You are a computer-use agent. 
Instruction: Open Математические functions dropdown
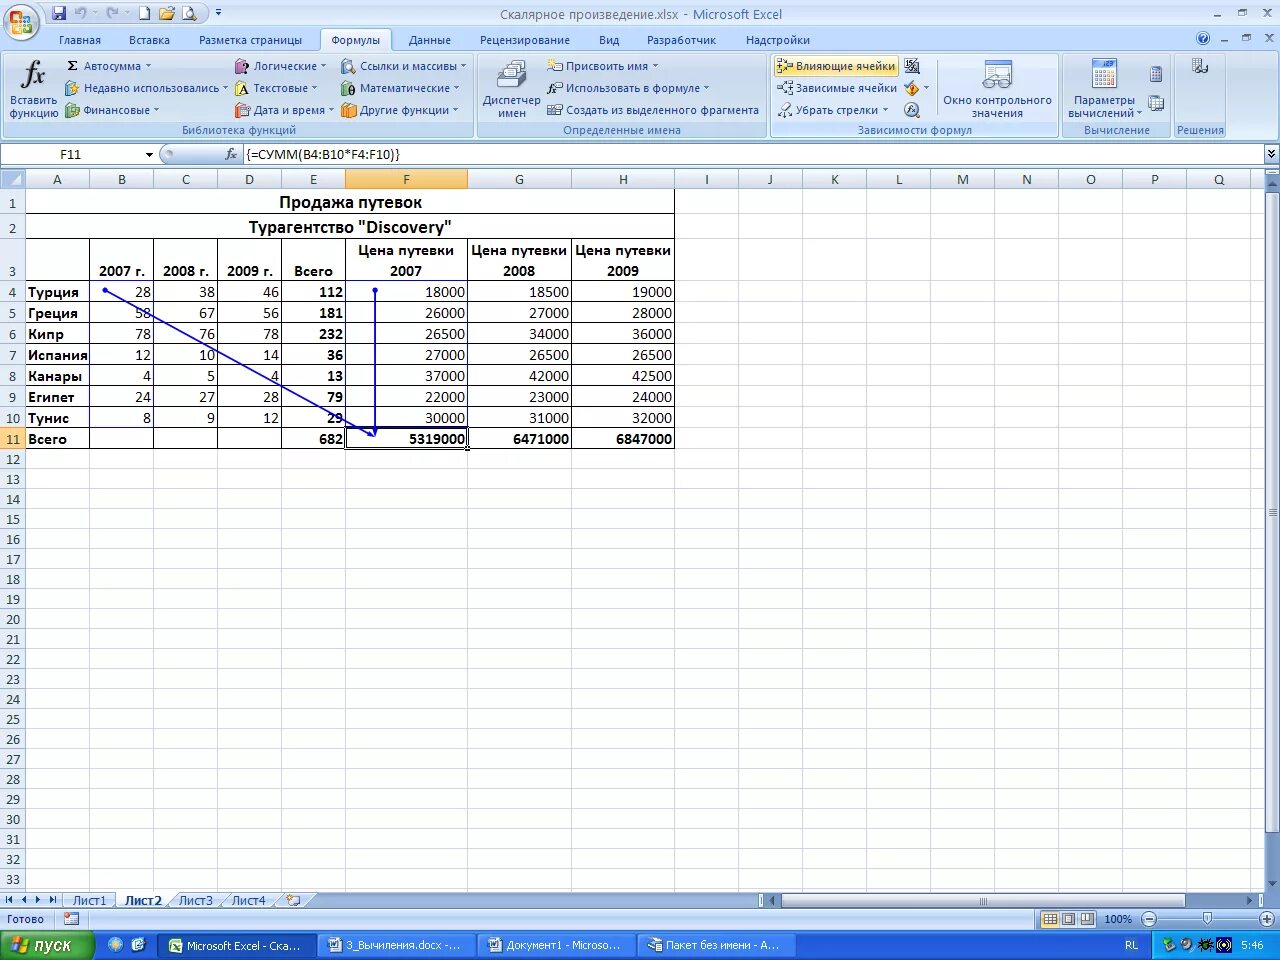coord(400,88)
